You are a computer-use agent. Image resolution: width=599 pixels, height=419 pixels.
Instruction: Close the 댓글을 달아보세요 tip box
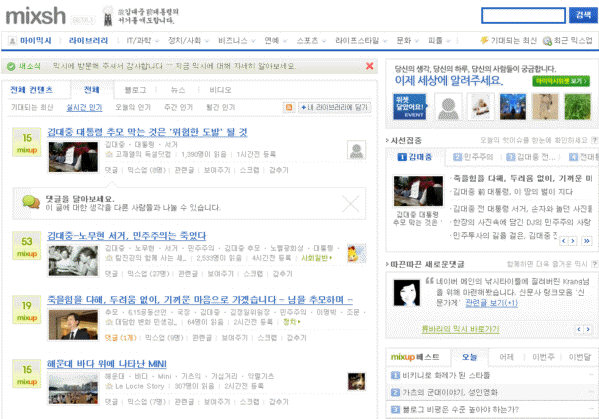(x=350, y=204)
